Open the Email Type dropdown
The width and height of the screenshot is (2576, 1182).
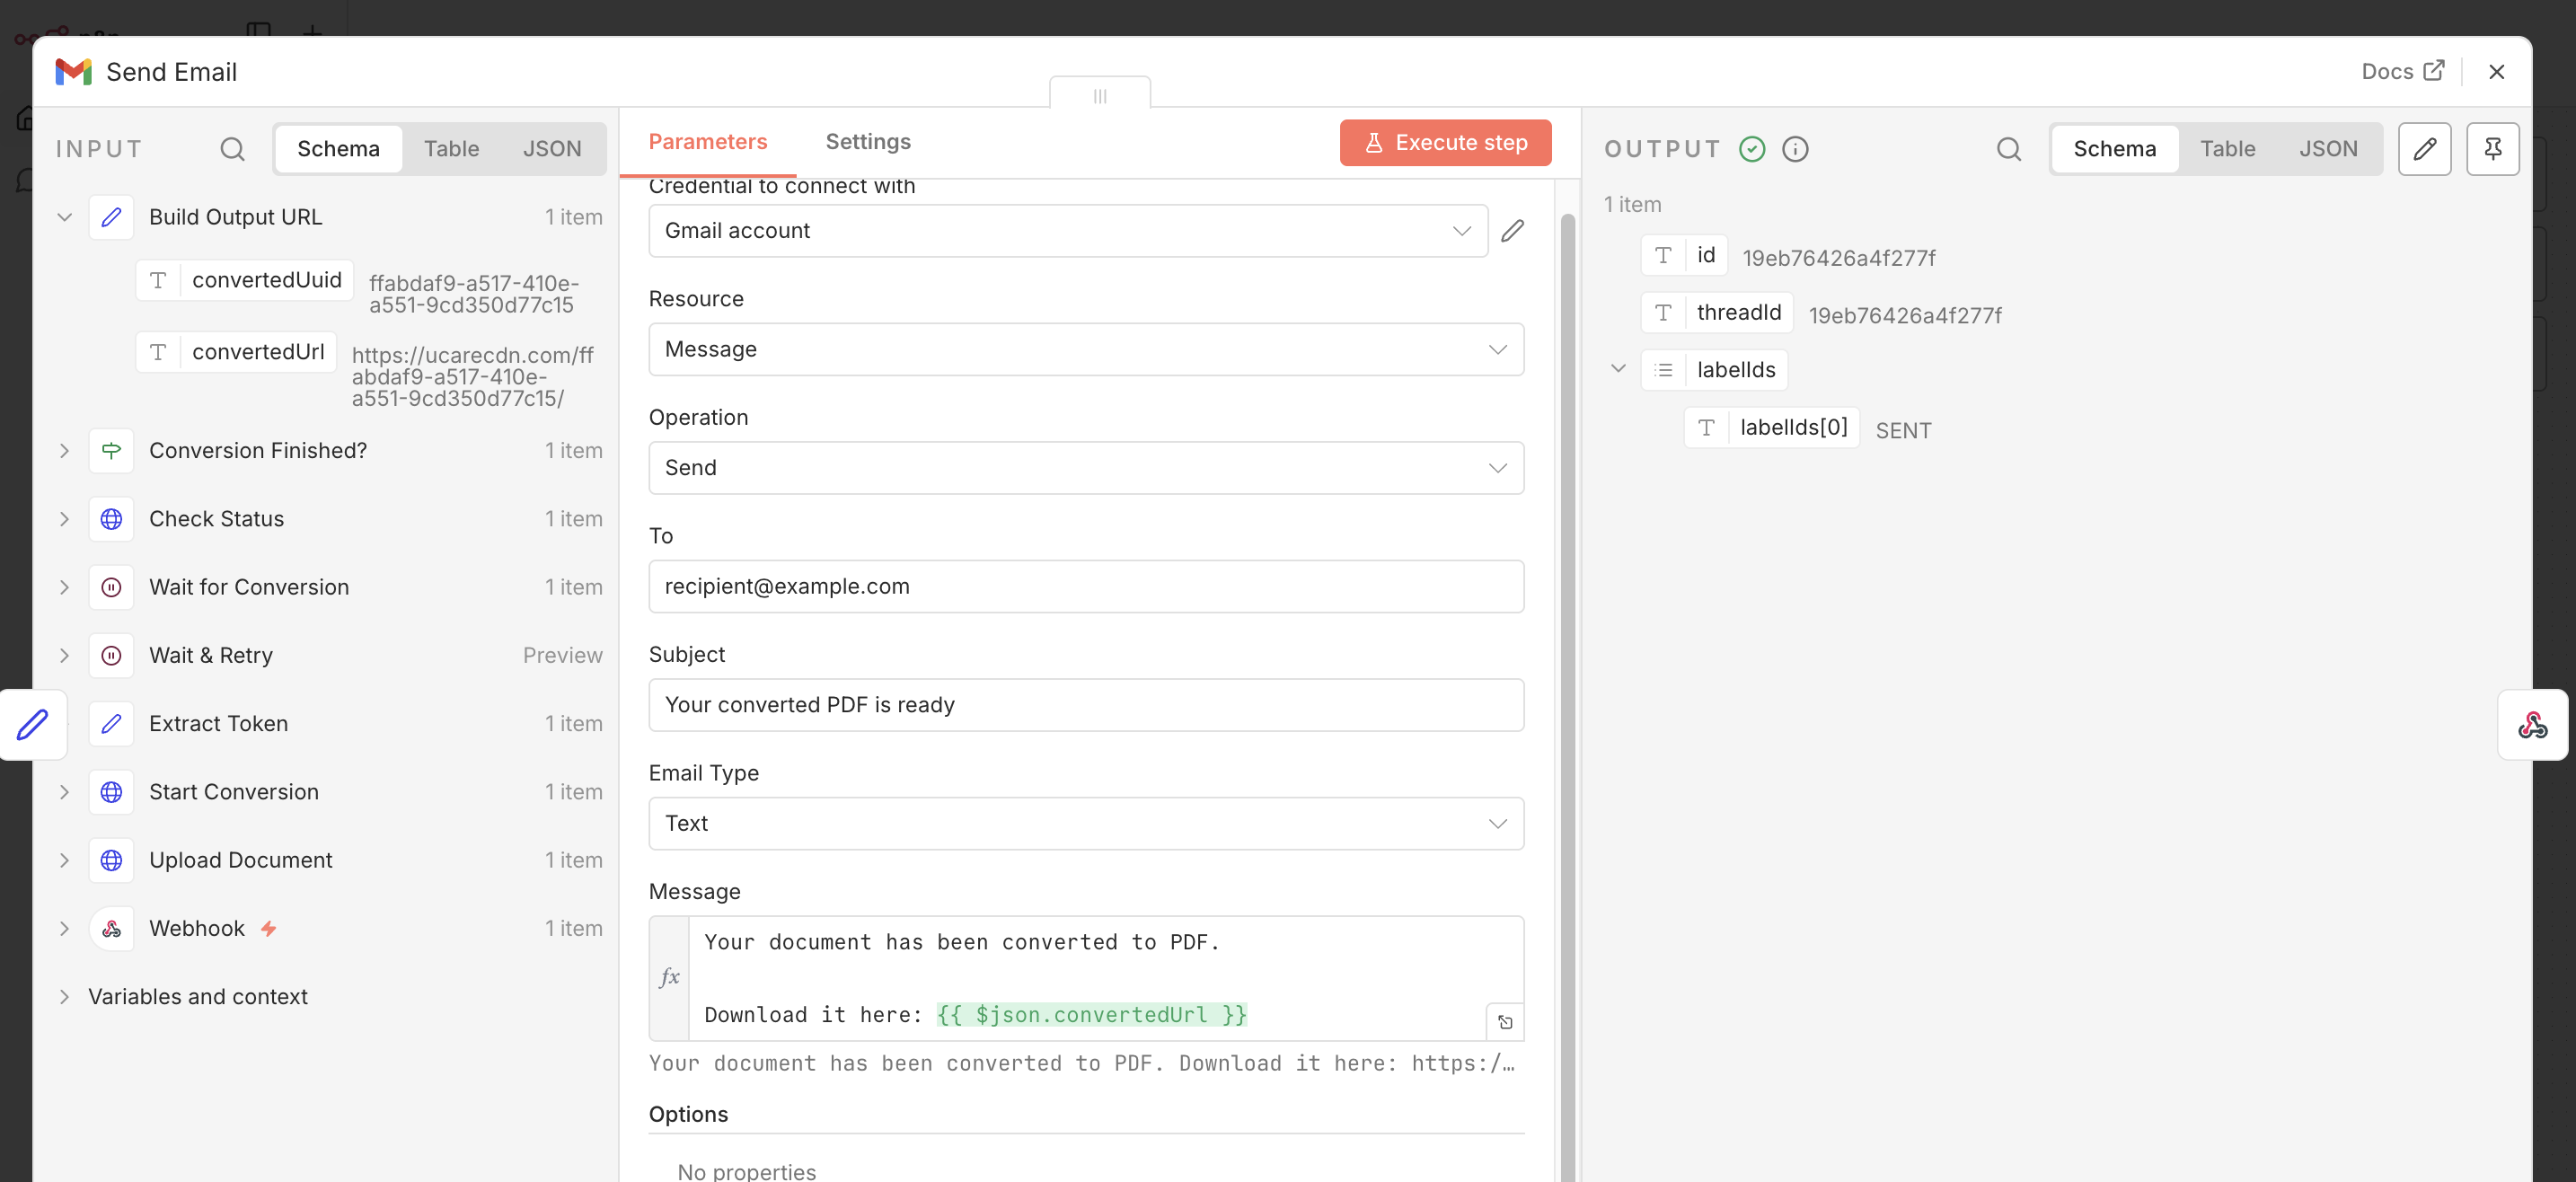tap(1086, 823)
